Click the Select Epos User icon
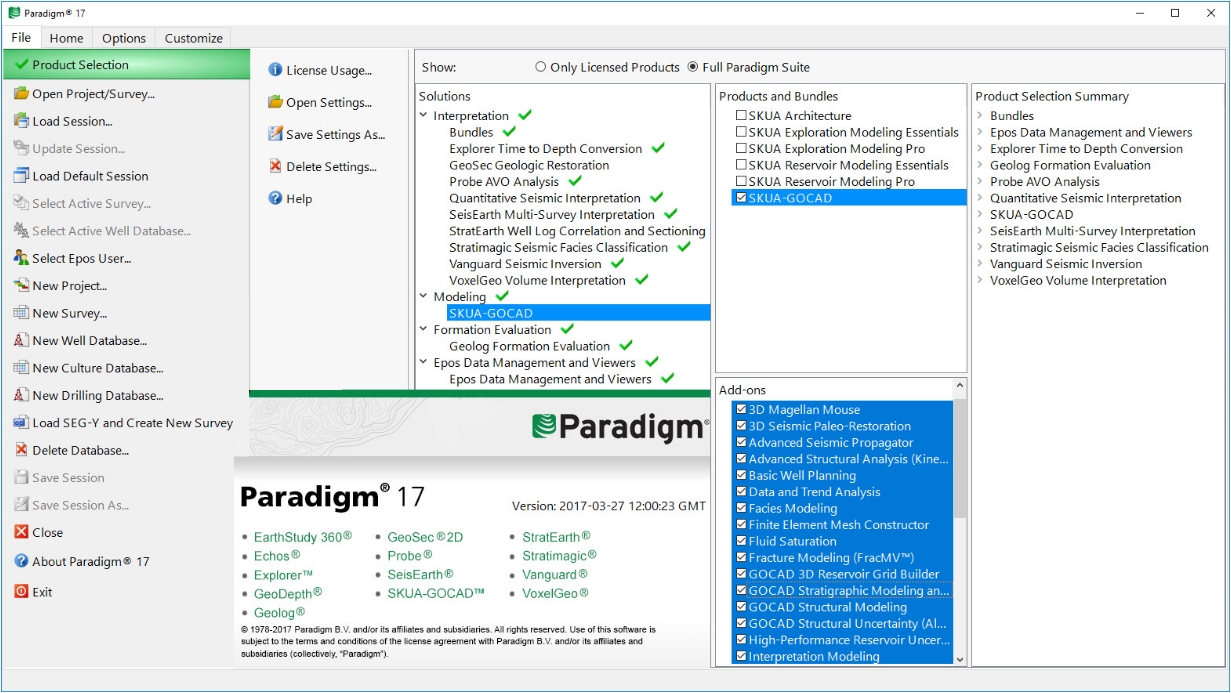1231x693 pixels. (x=21, y=258)
